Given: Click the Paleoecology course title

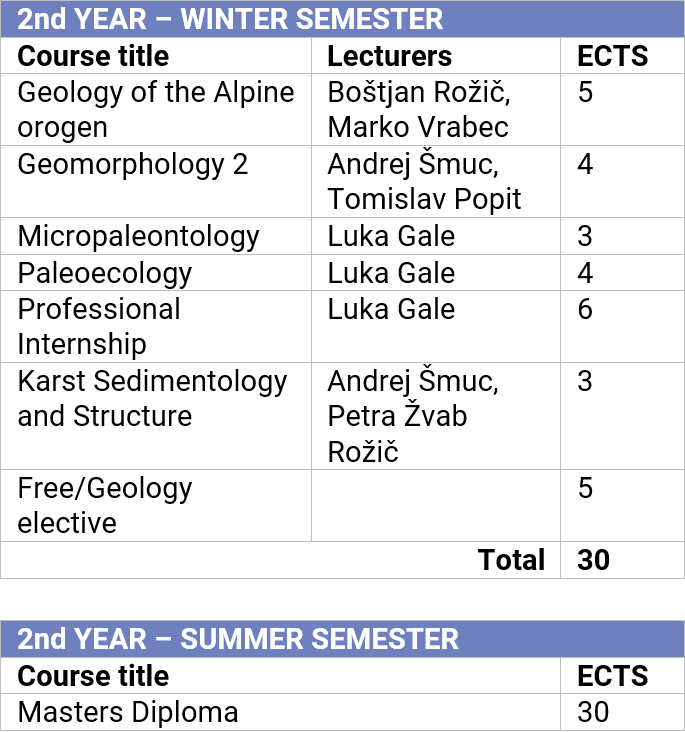Looking at the screenshot, I should coord(105,273).
